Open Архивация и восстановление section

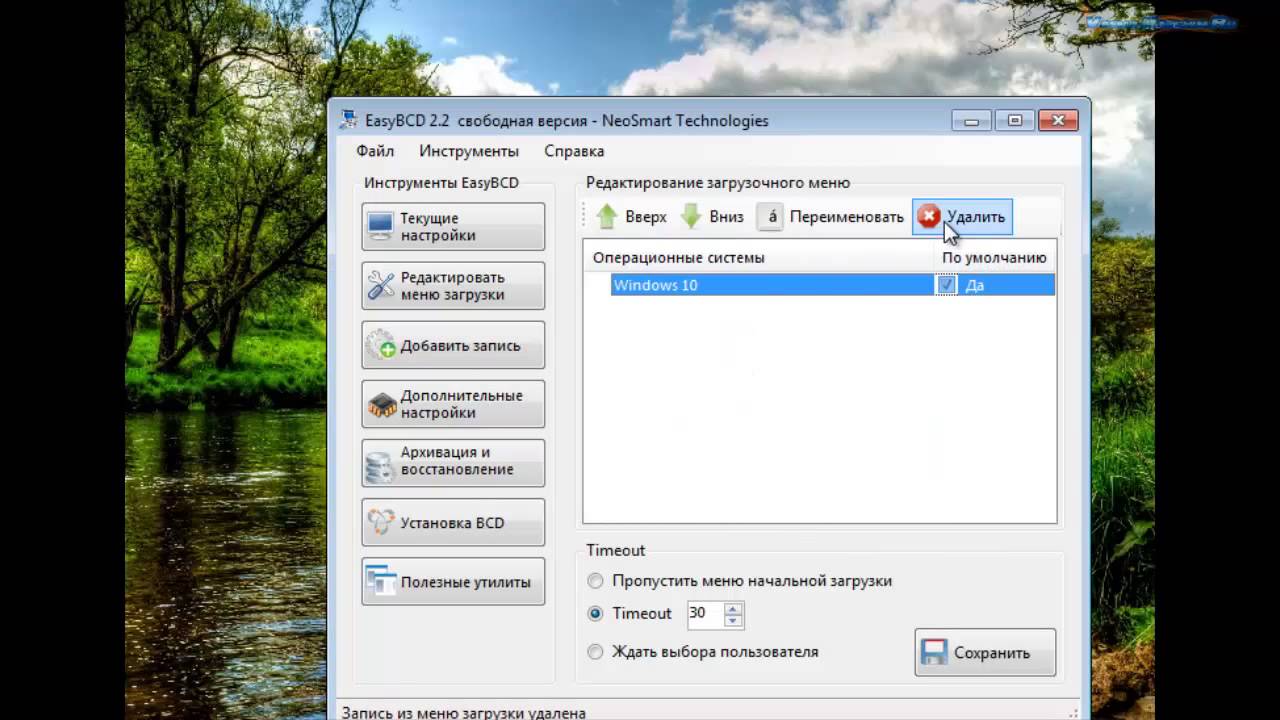(453, 463)
